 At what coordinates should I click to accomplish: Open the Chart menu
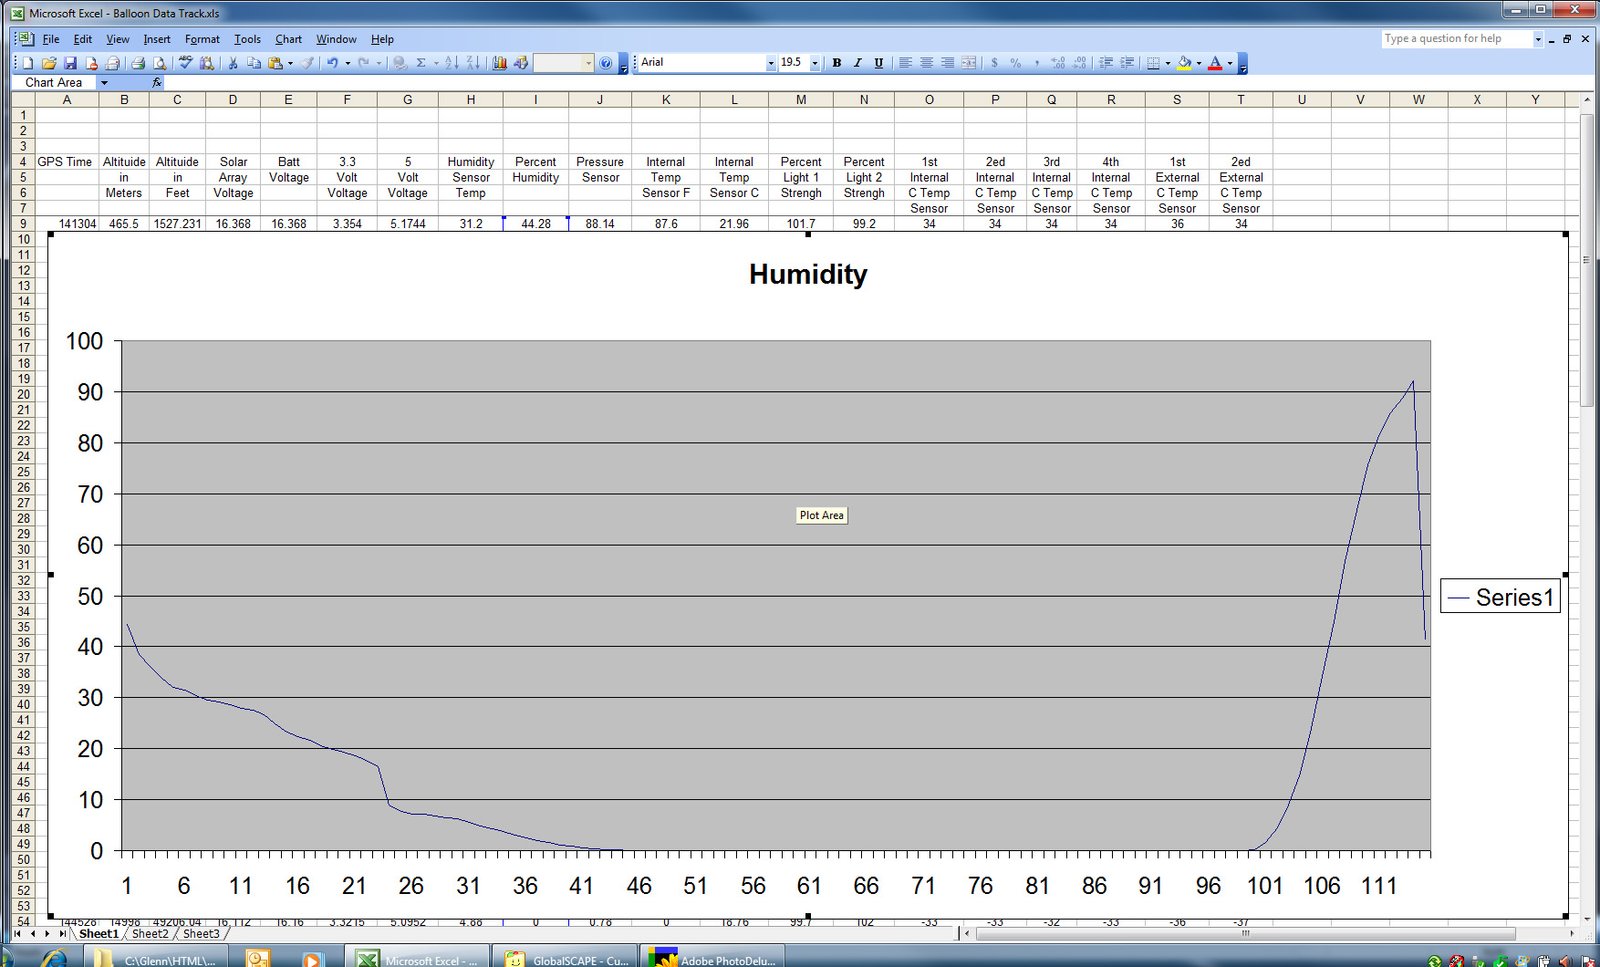pos(288,40)
